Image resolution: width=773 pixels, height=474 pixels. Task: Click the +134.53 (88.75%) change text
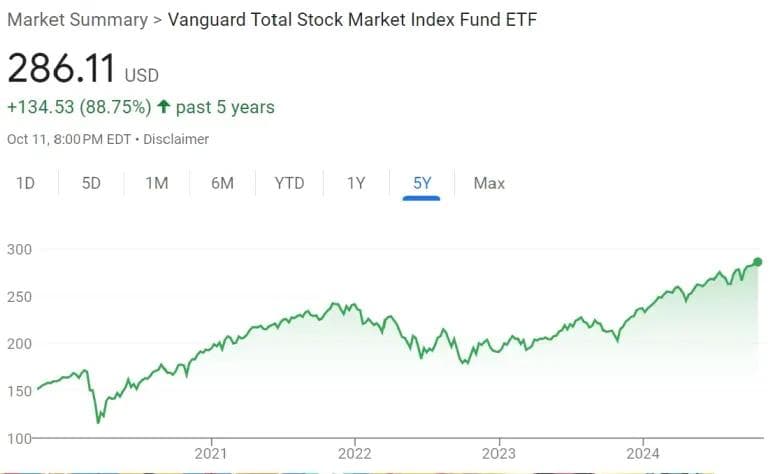click(x=79, y=107)
